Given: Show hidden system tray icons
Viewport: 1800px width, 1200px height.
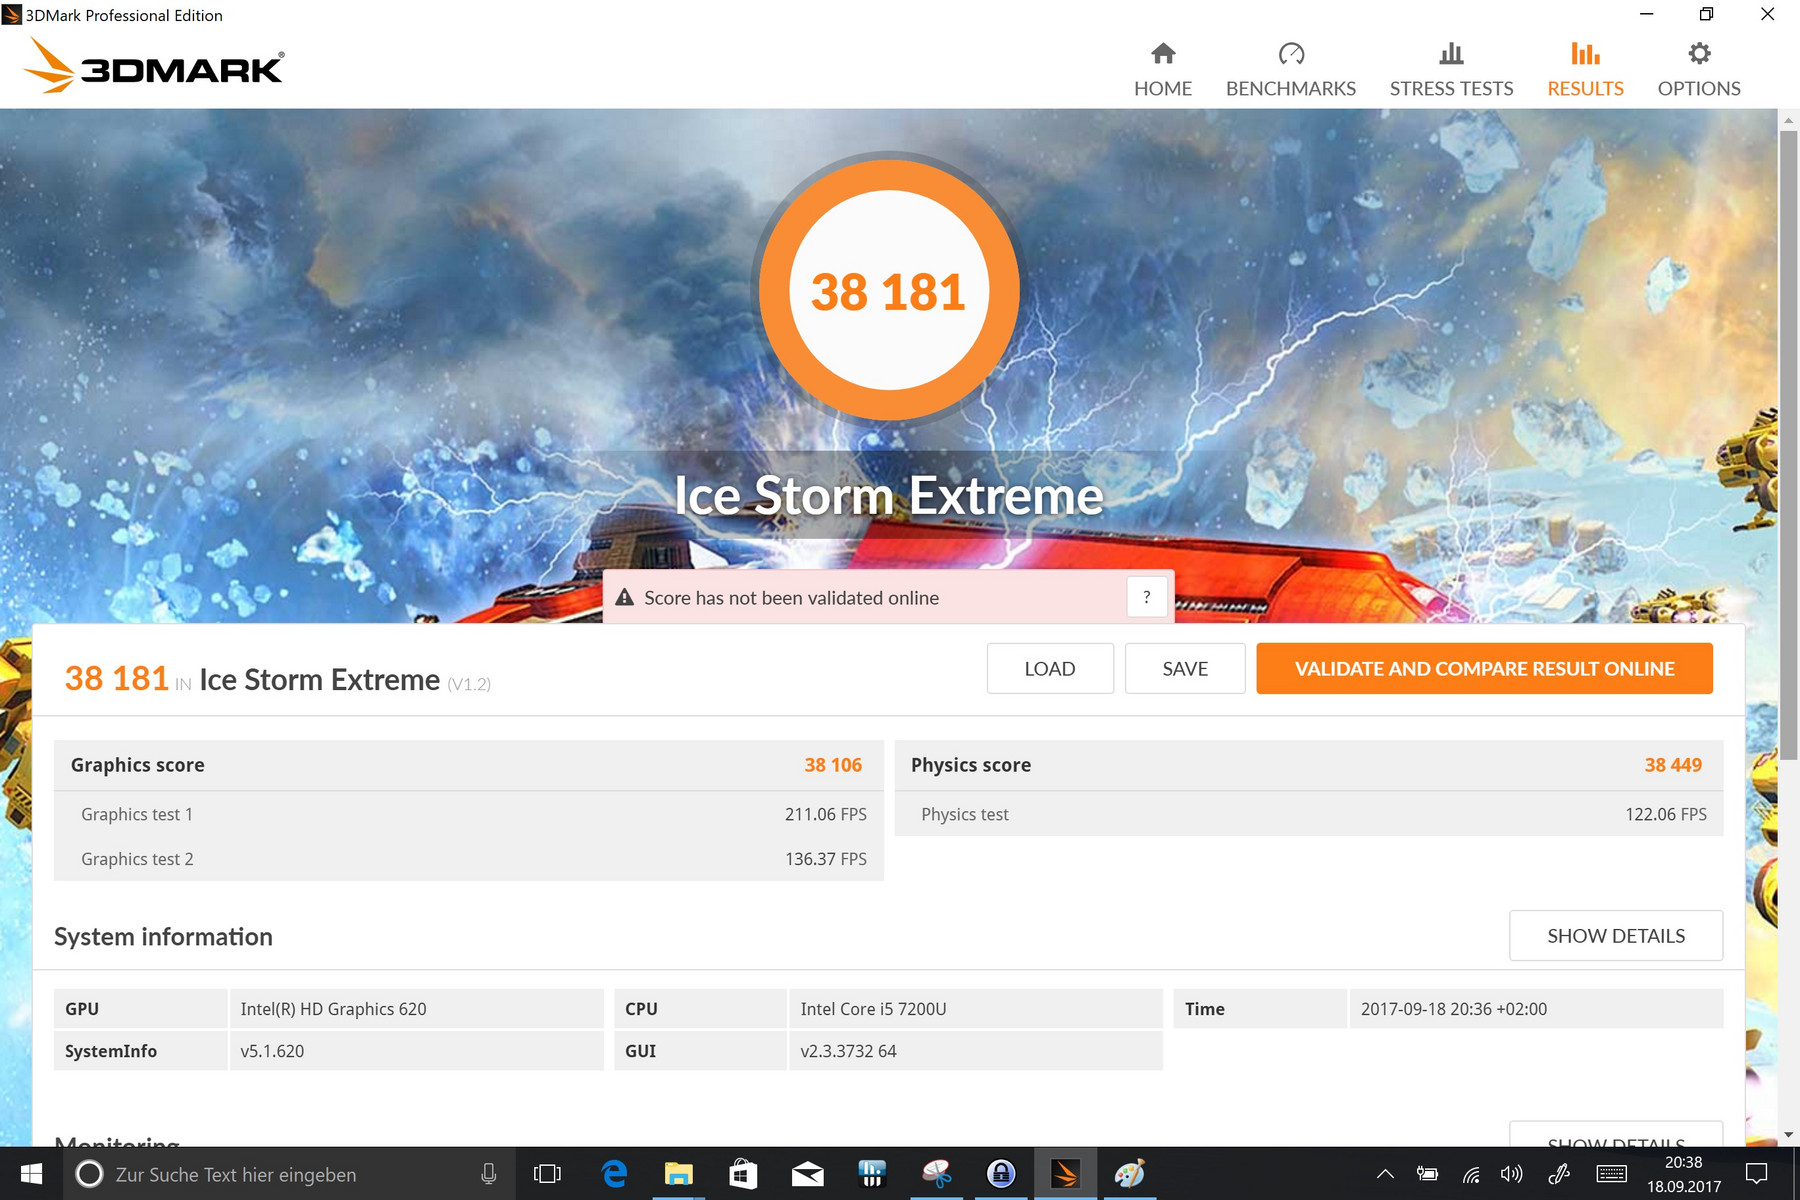Looking at the screenshot, I should click(1385, 1174).
